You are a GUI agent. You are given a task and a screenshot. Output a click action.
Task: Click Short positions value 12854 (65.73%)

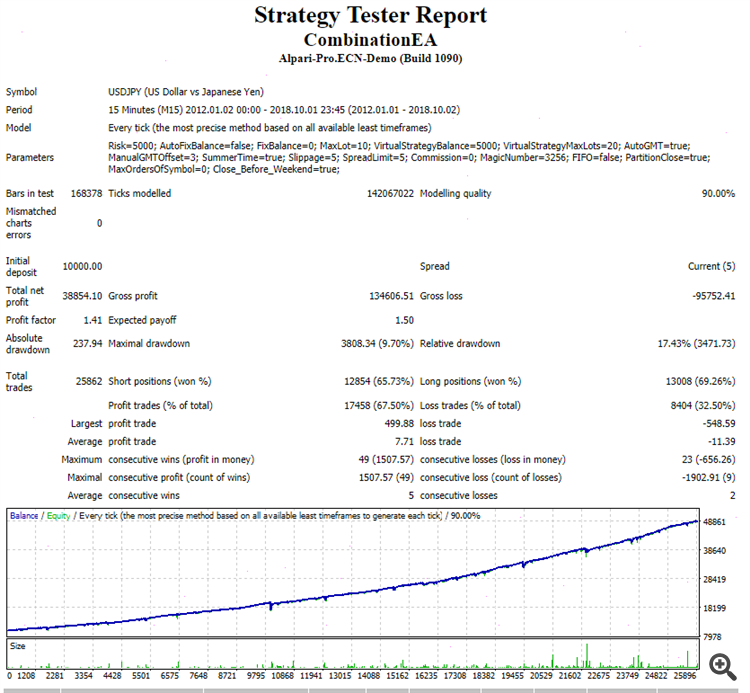379,381
